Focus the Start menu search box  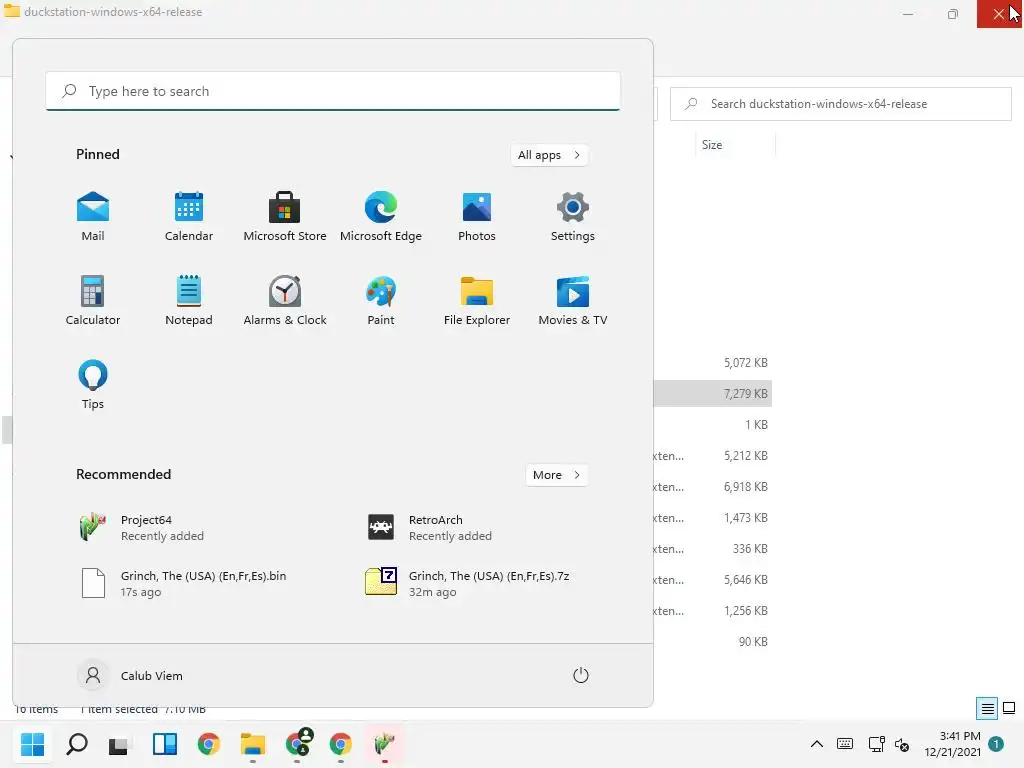333,91
